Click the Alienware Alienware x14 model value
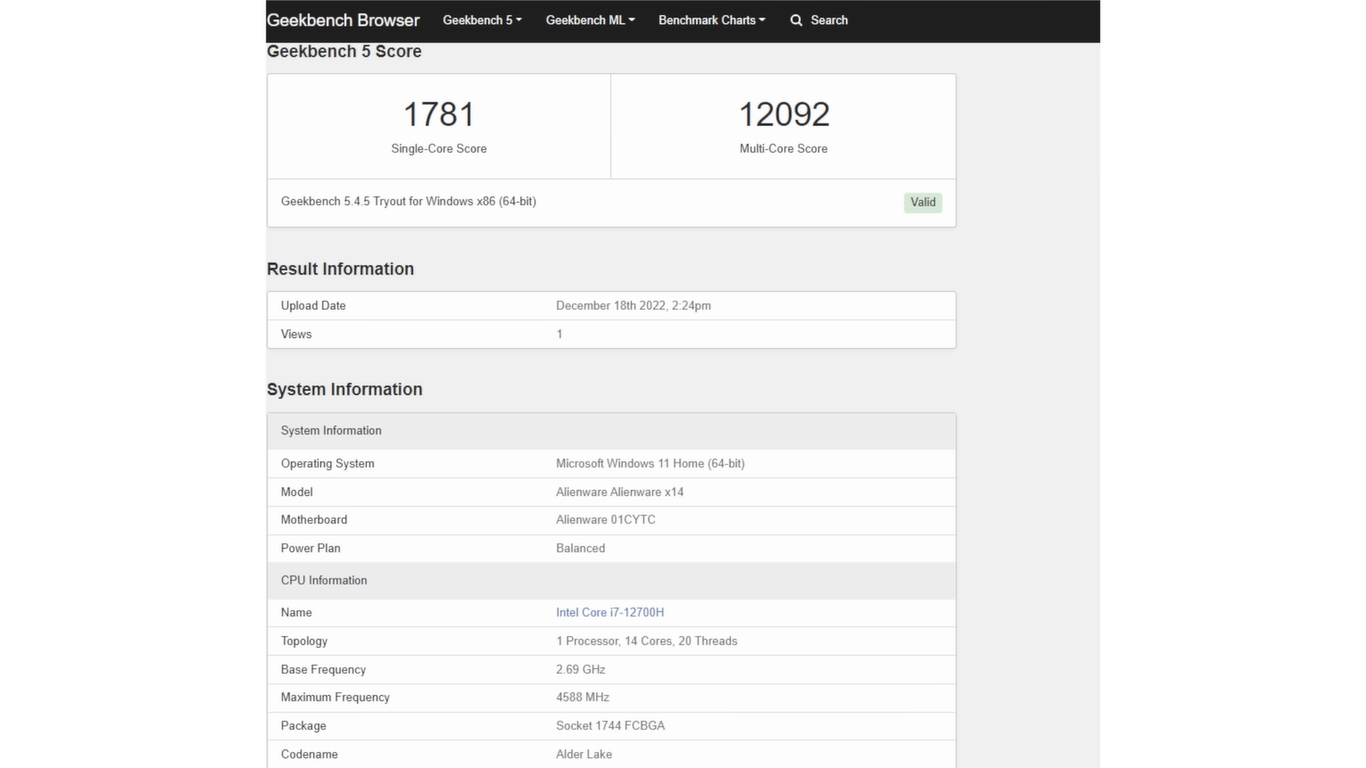The height and width of the screenshot is (768, 1366). tap(619, 492)
